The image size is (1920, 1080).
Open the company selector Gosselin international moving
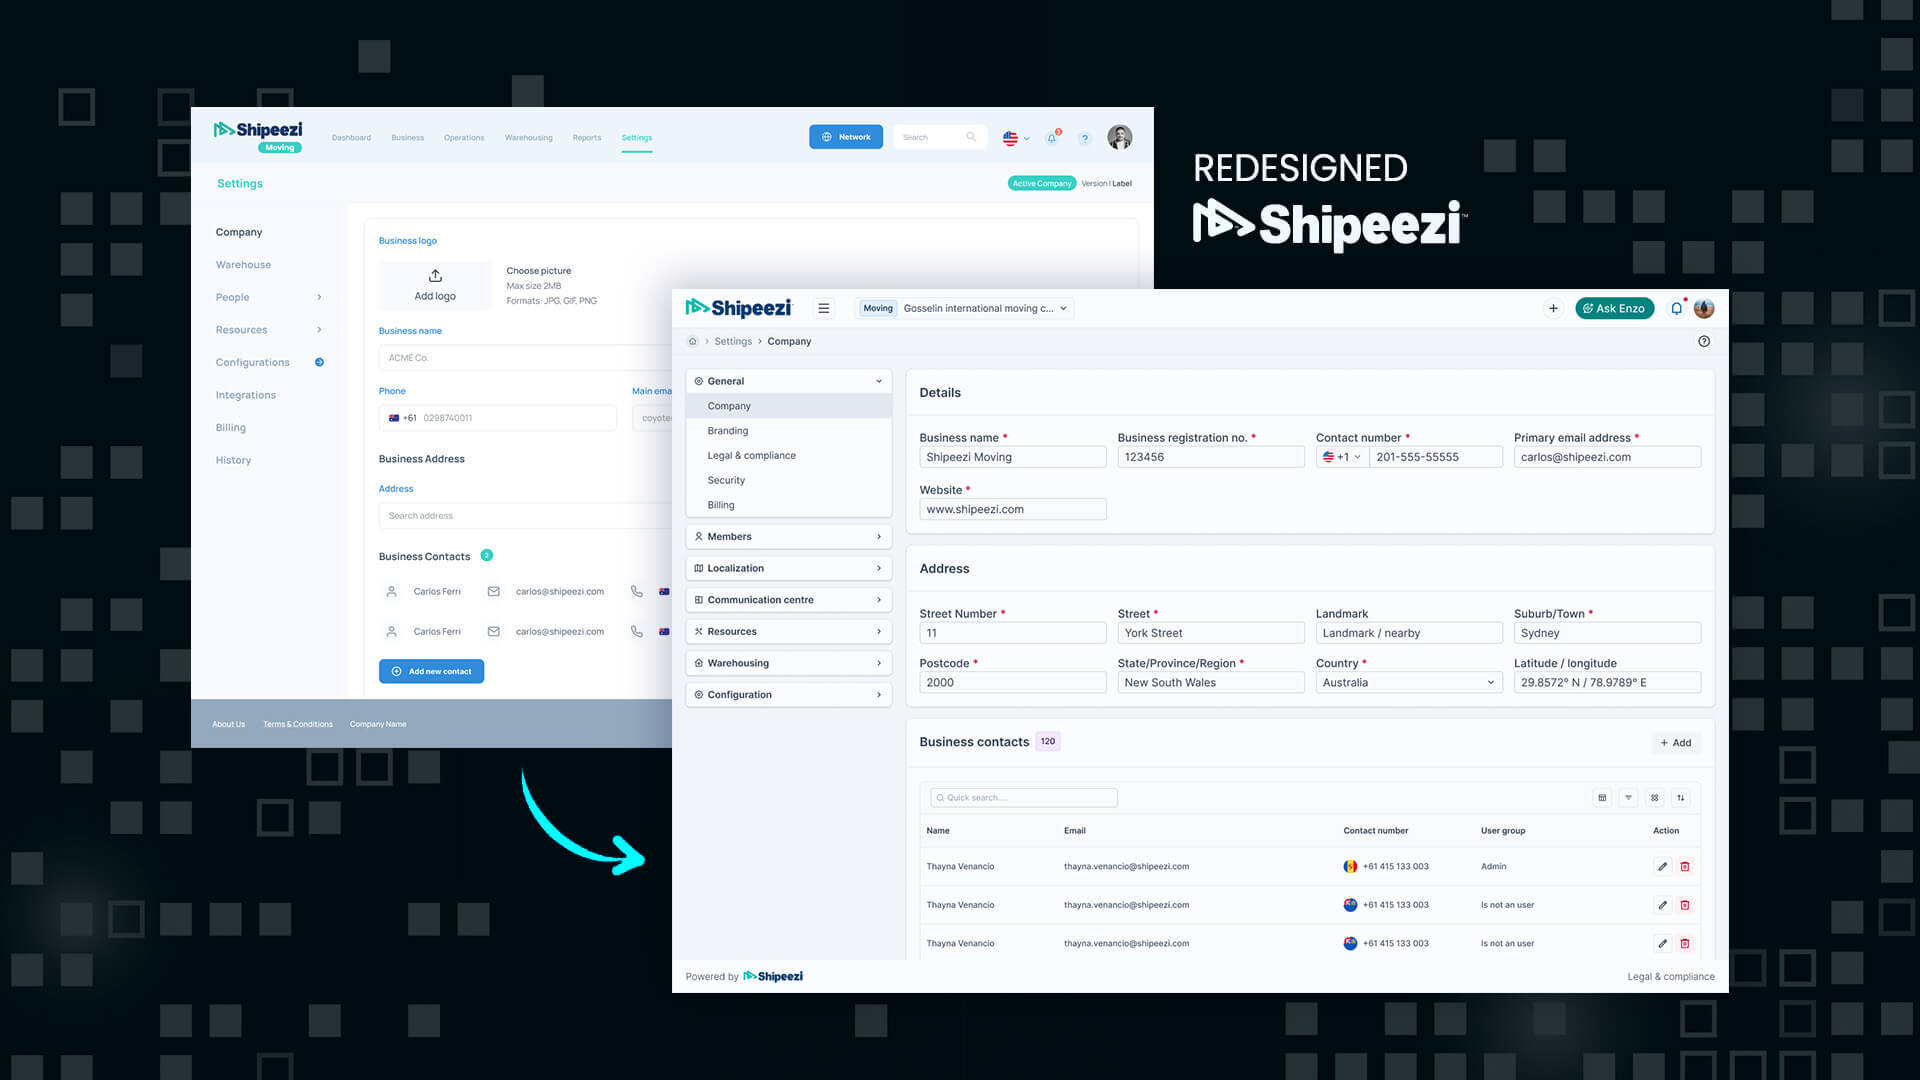[965, 308]
